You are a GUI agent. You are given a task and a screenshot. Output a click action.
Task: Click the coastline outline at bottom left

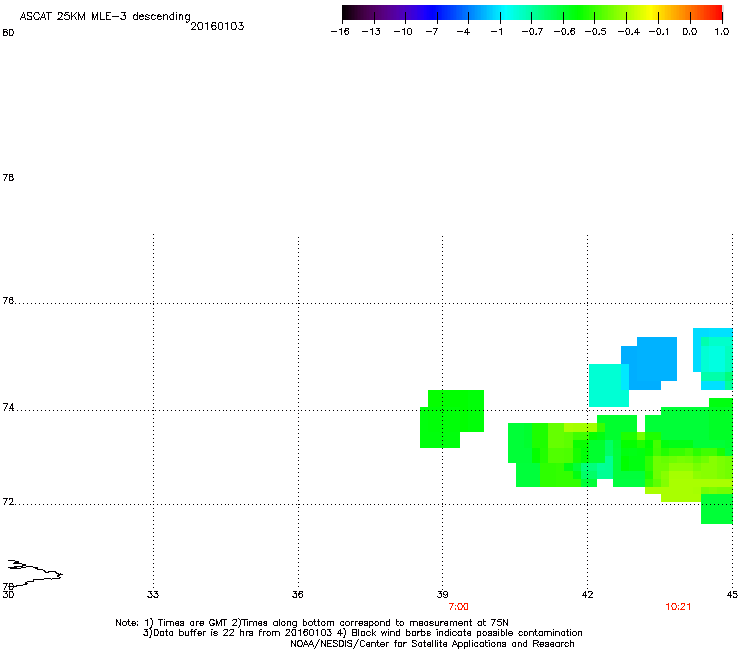pos(35,573)
